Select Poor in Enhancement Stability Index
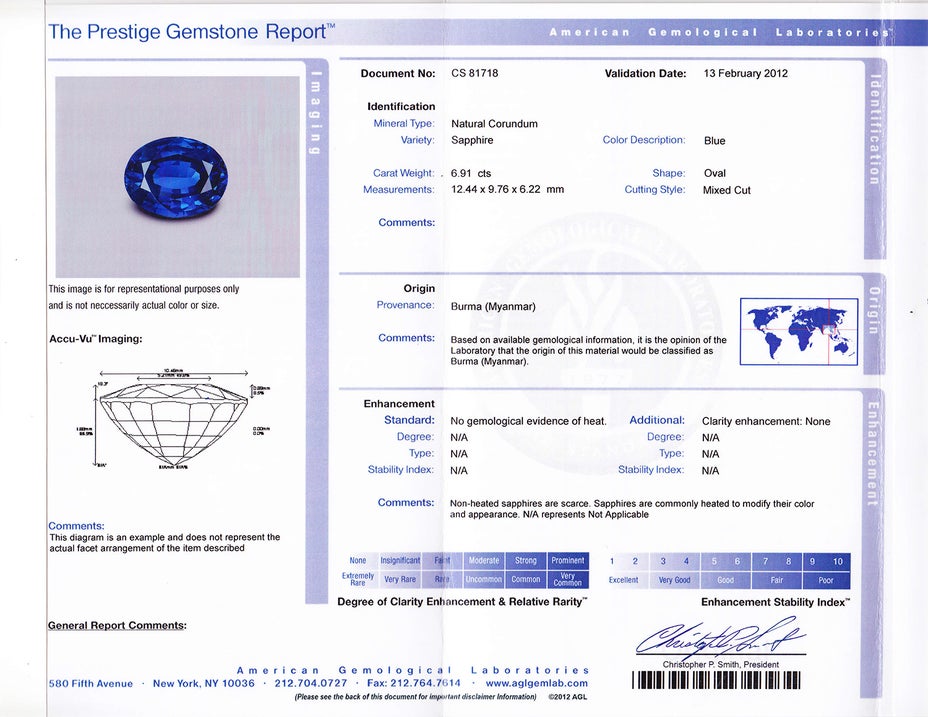 coord(826,580)
